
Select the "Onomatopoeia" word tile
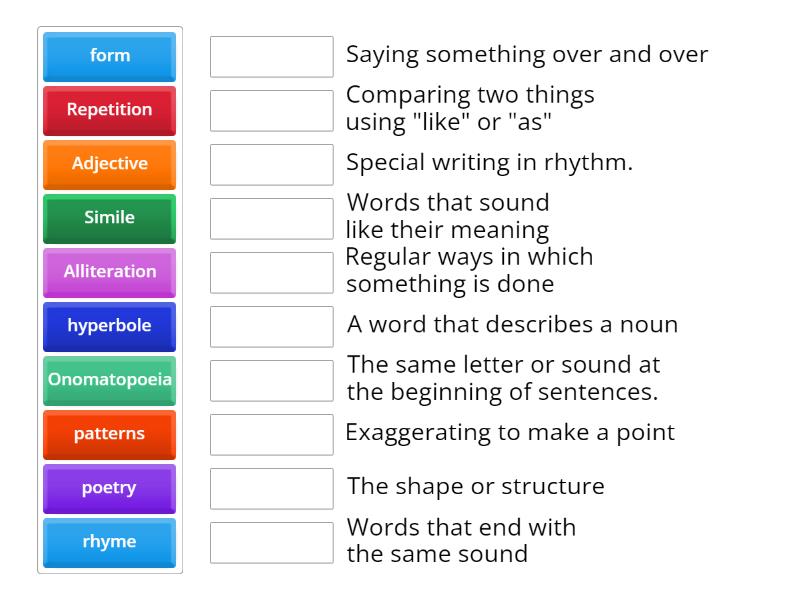(109, 380)
